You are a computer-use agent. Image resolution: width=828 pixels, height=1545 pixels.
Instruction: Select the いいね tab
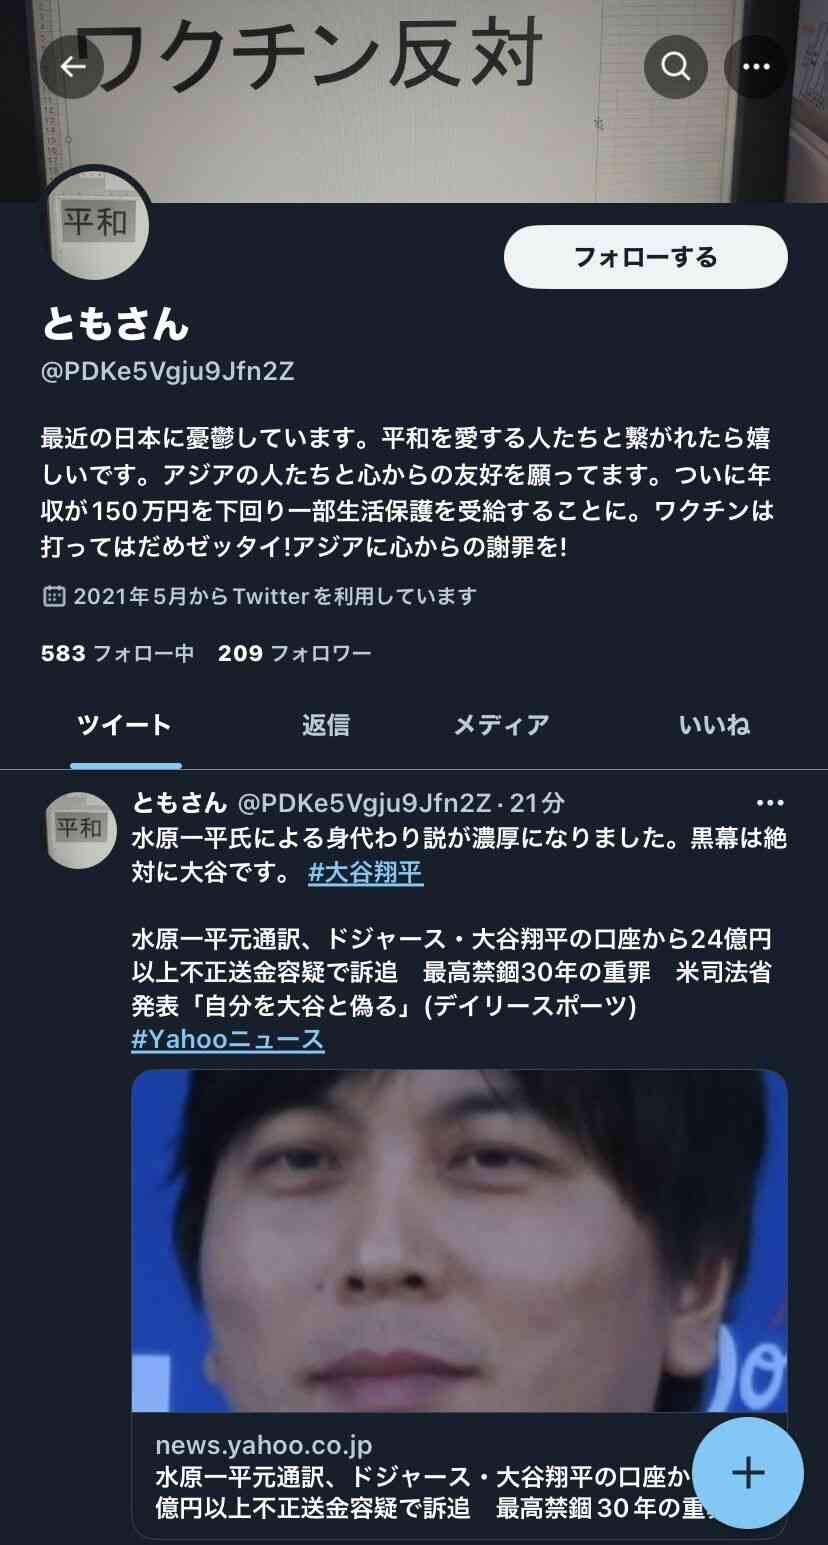point(714,725)
